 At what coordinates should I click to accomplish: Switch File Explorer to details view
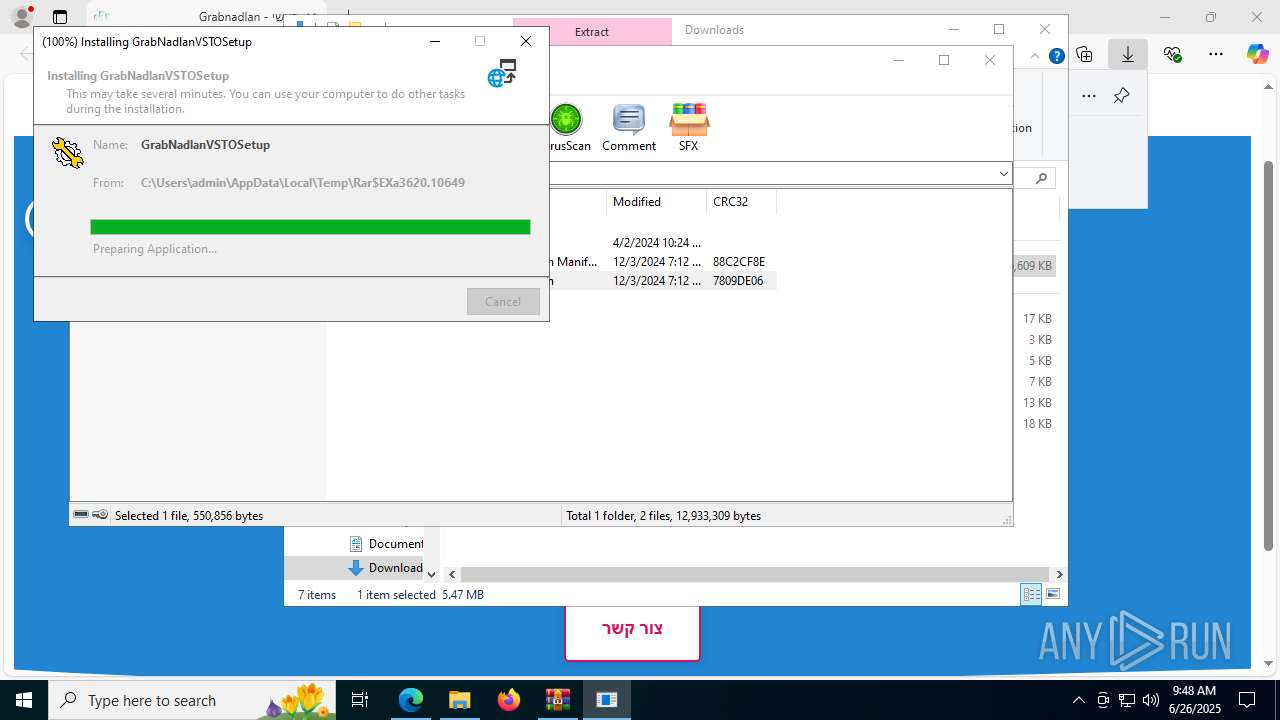[1031, 594]
